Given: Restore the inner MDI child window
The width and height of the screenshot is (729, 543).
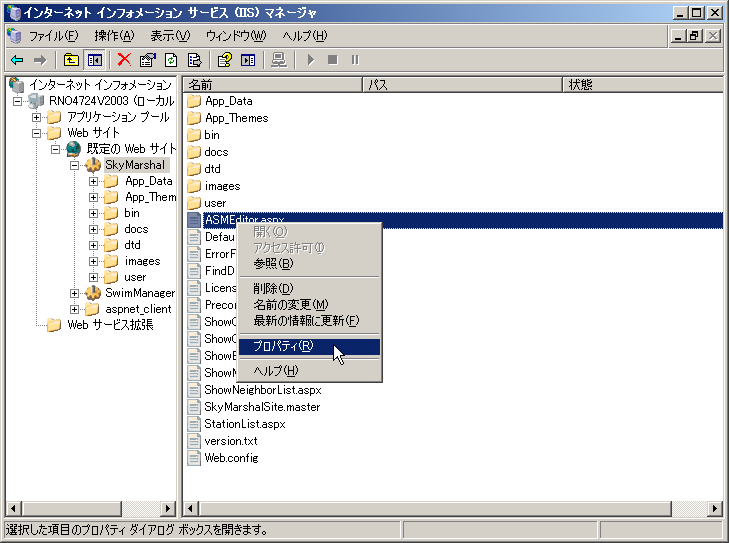Looking at the screenshot, I should click(x=695, y=36).
